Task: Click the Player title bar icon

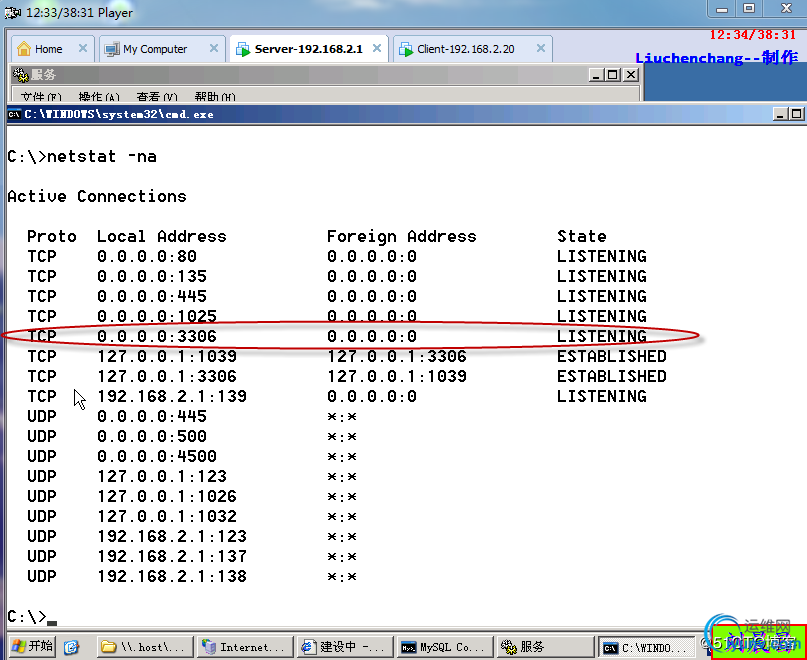Action: (13, 12)
